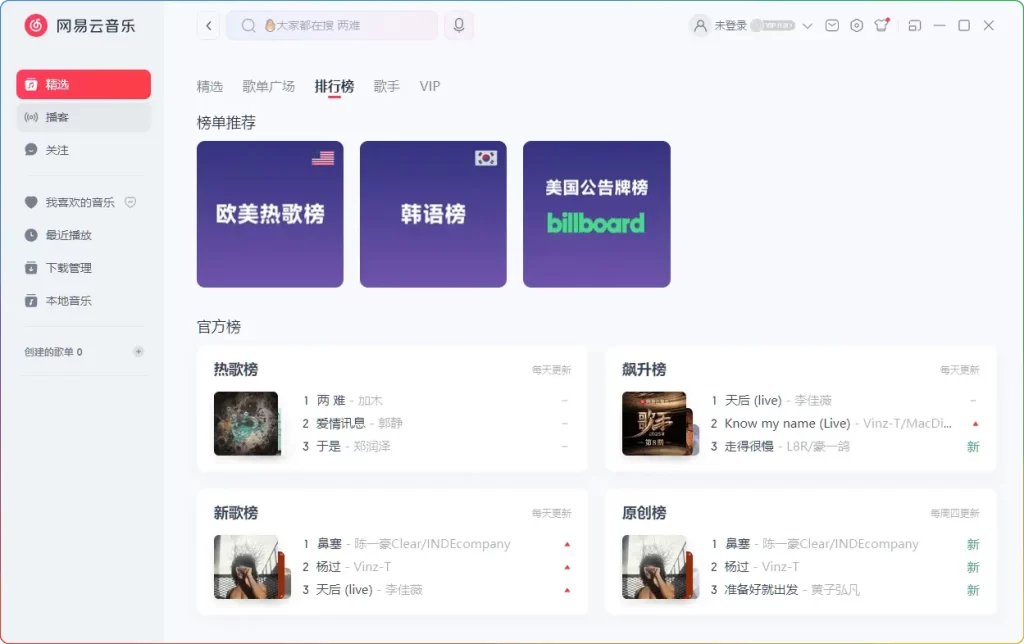
Task: Open 本地音乐 in the sidebar
Action: [x=84, y=300]
